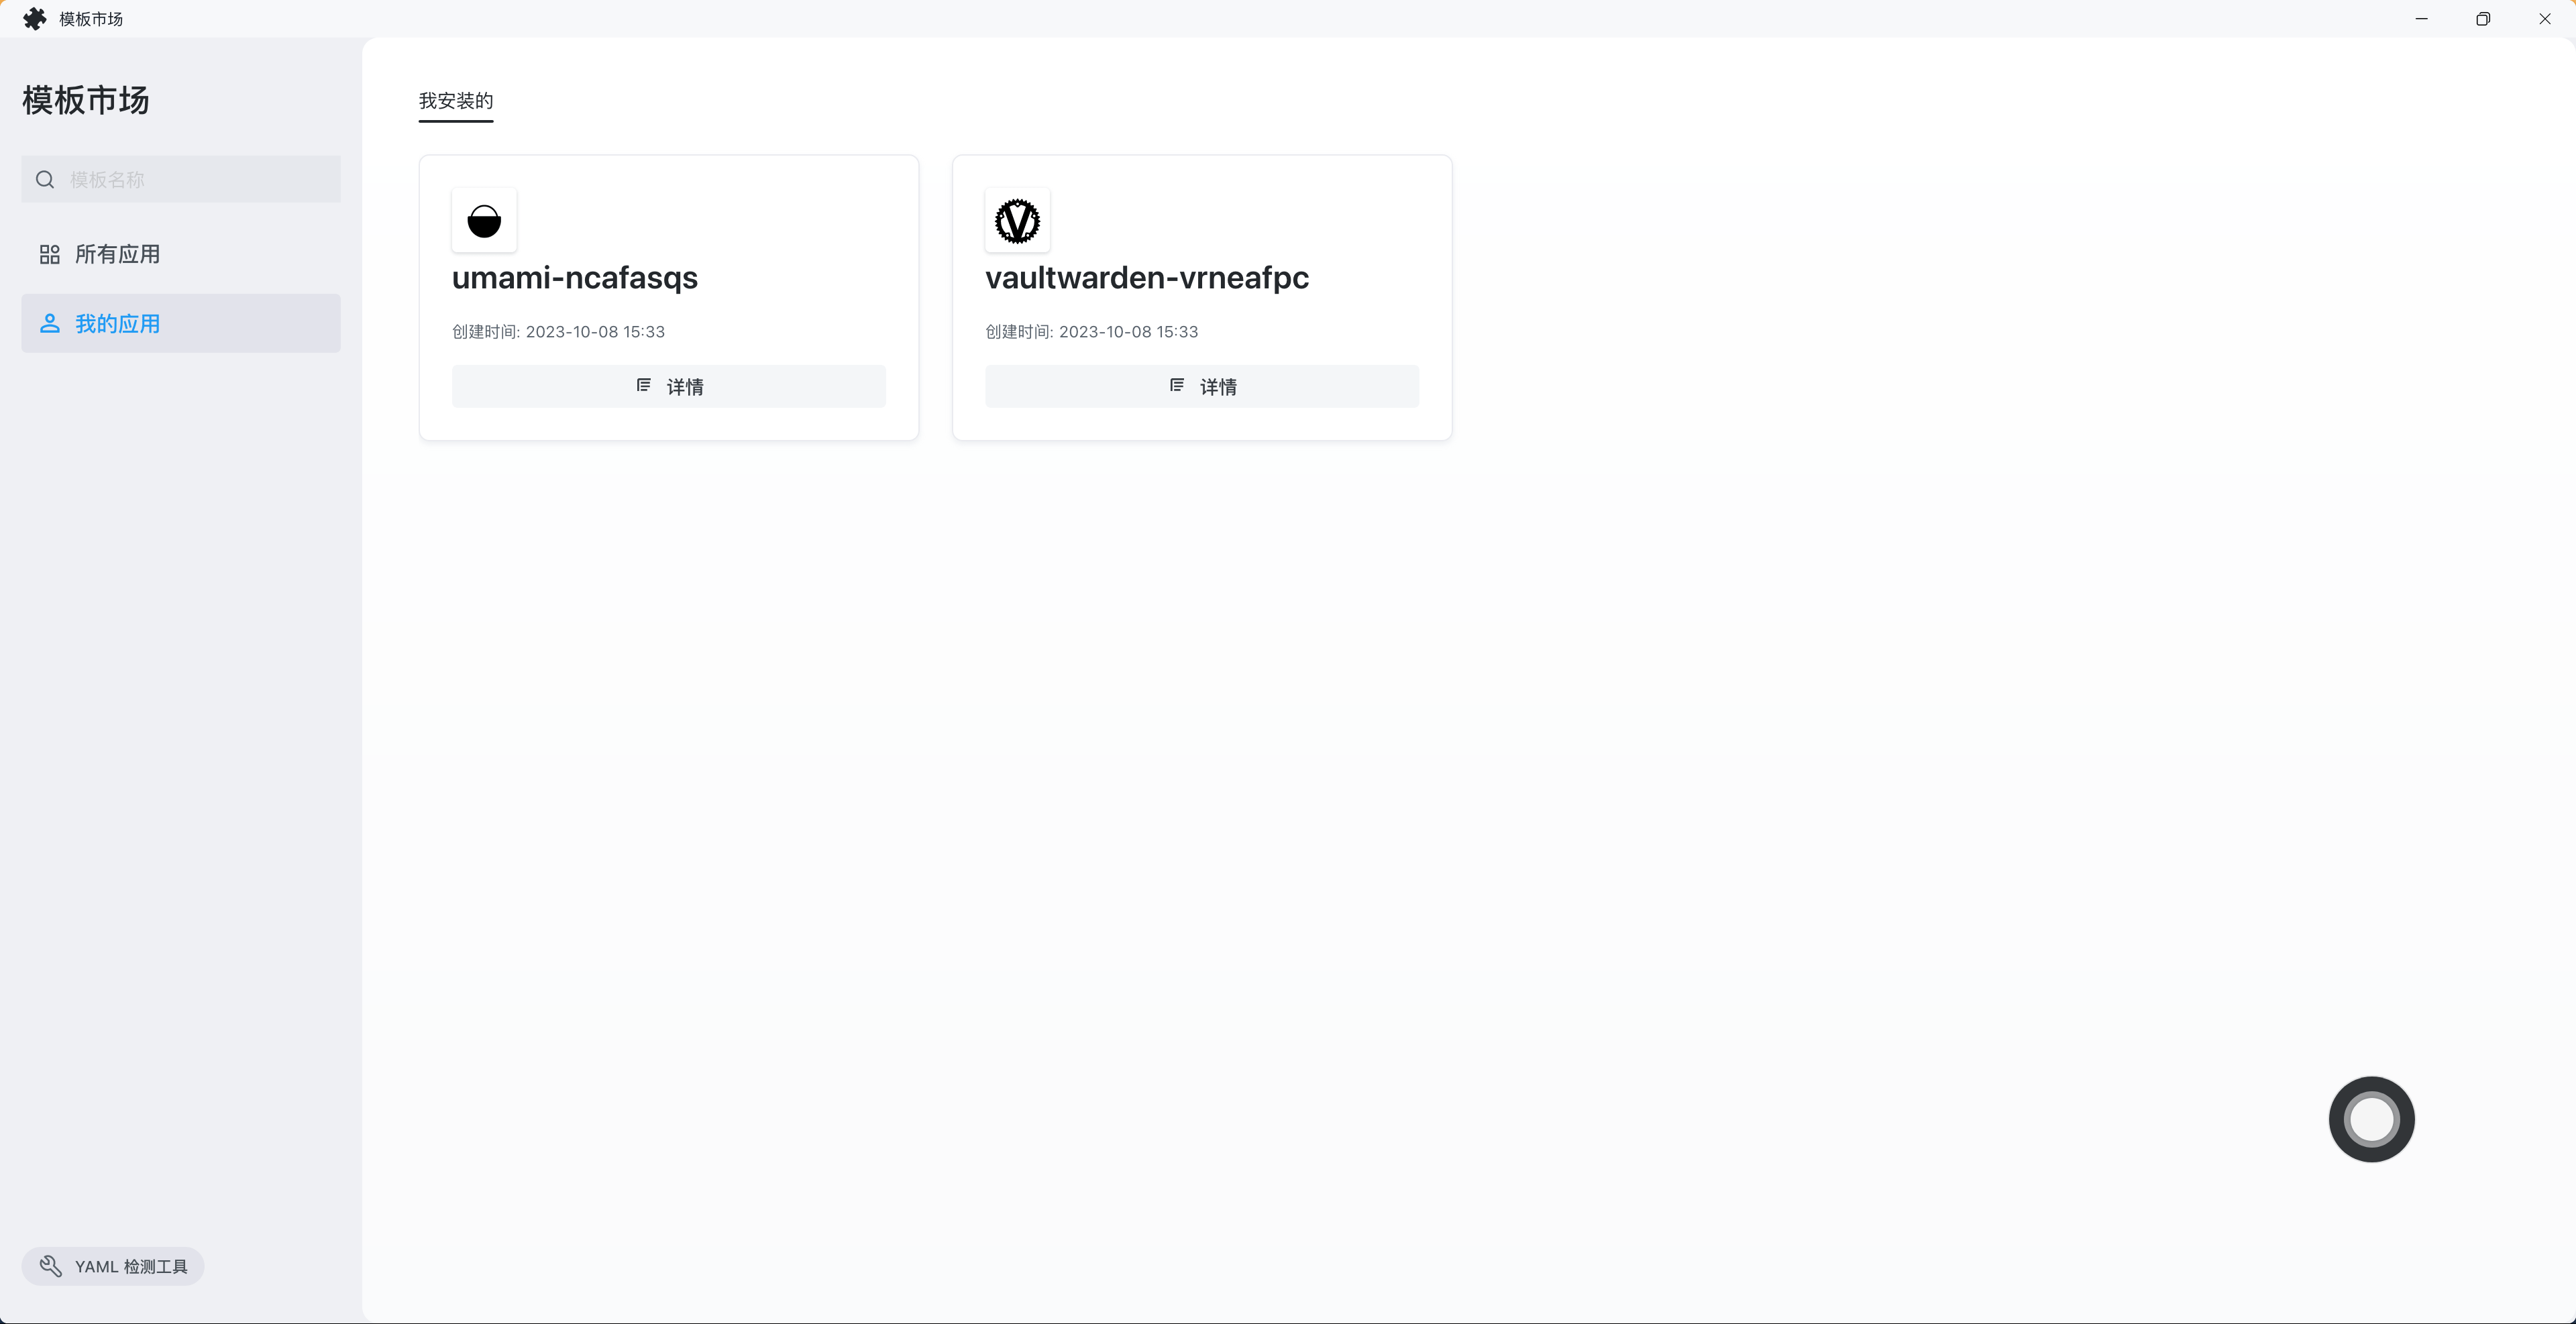Click the floating circular assistant button

coord(2371,1119)
